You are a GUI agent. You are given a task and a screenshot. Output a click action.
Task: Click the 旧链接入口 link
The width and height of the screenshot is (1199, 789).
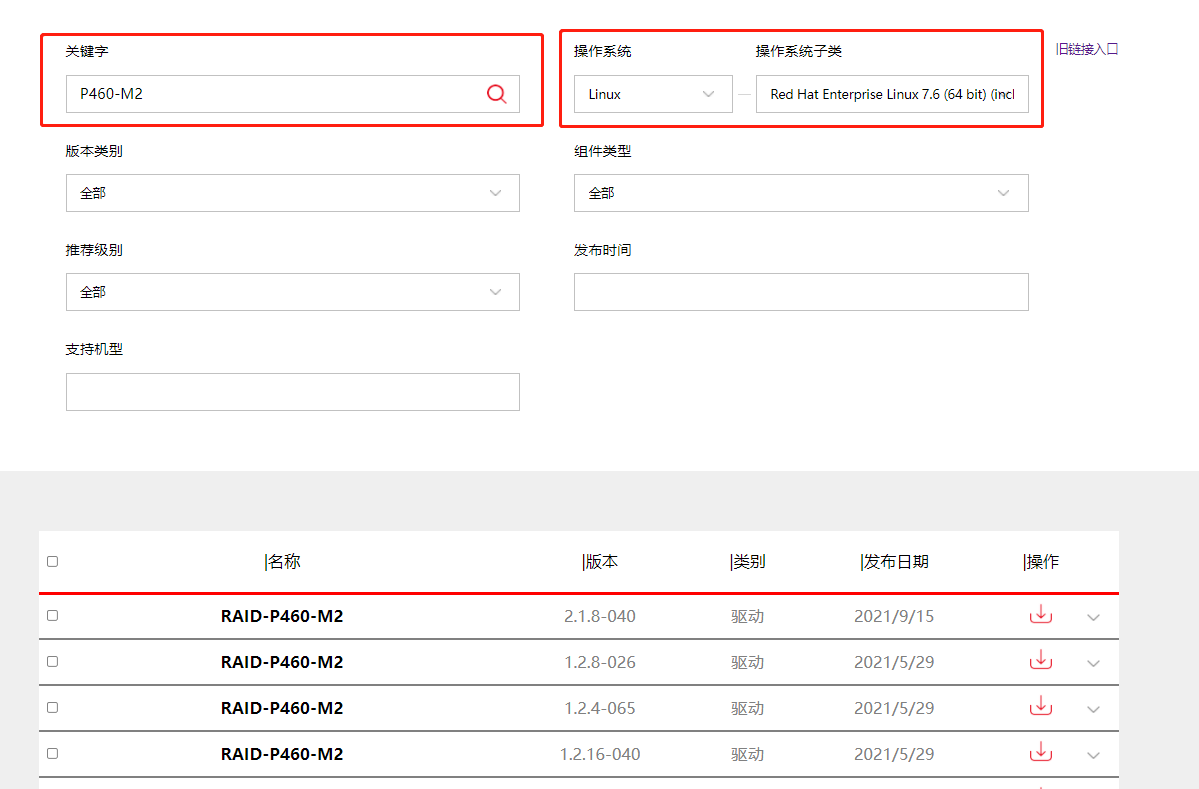(1086, 49)
